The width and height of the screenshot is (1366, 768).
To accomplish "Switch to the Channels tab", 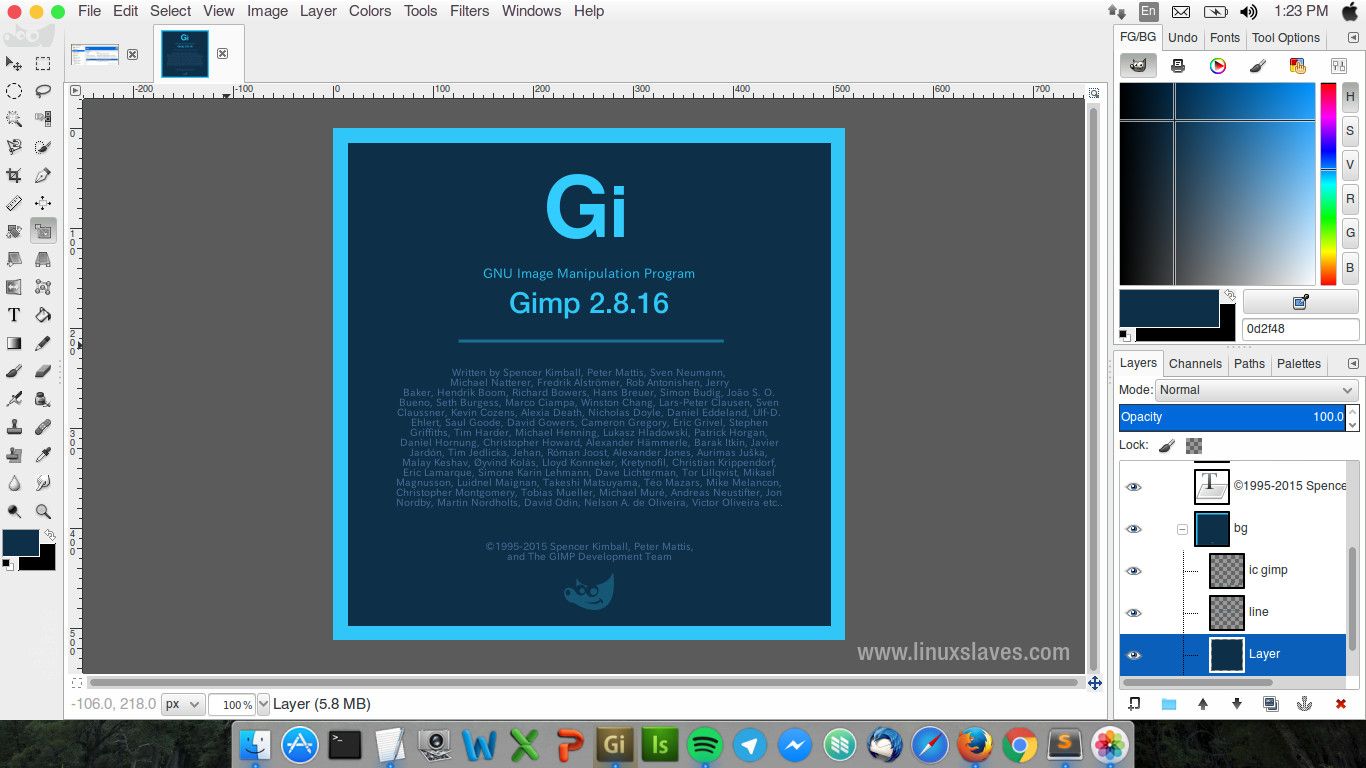I will tap(1195, 364).
